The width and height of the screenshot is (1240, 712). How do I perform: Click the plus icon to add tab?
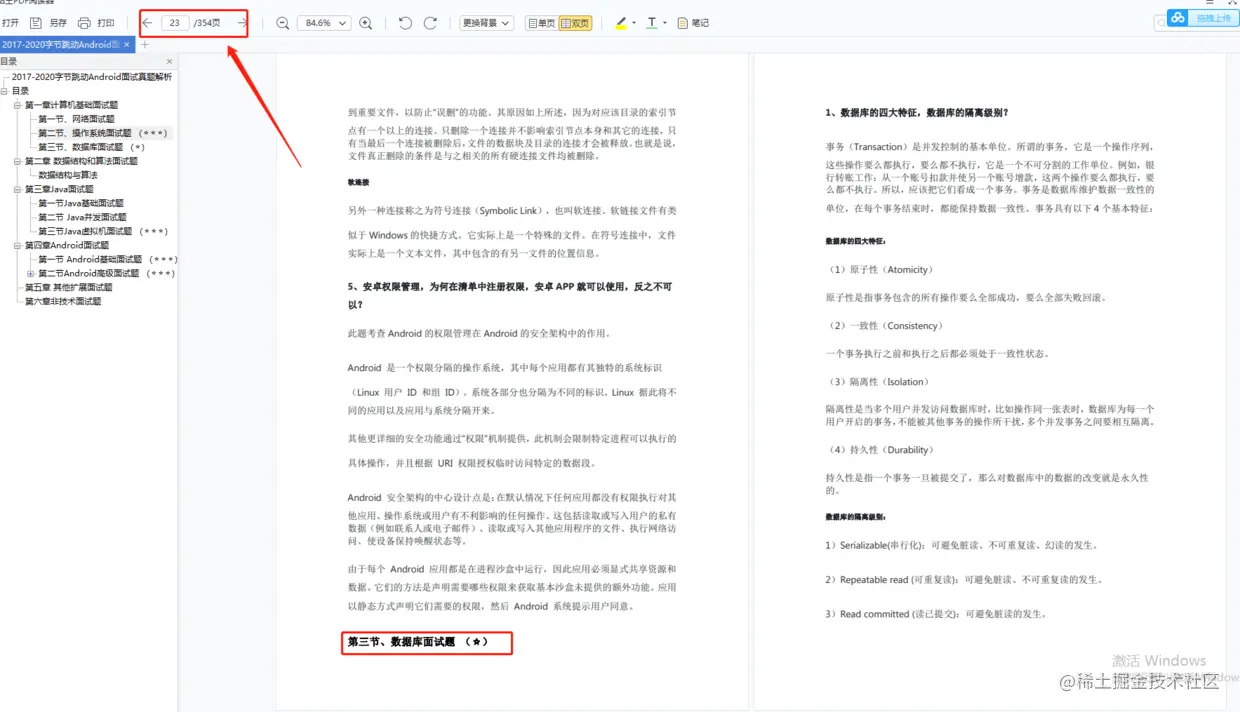pyautogui.click(x=145, y=45)
